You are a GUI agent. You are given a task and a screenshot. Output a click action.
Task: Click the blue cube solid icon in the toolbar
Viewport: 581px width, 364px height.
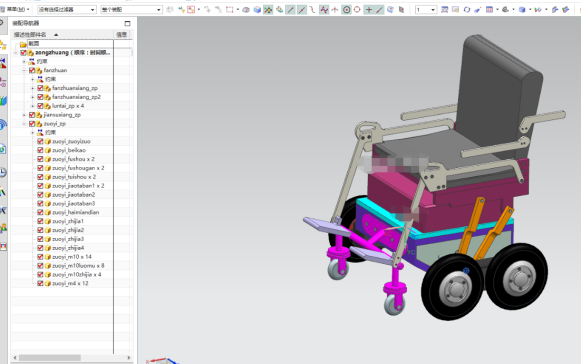(257, 10)
